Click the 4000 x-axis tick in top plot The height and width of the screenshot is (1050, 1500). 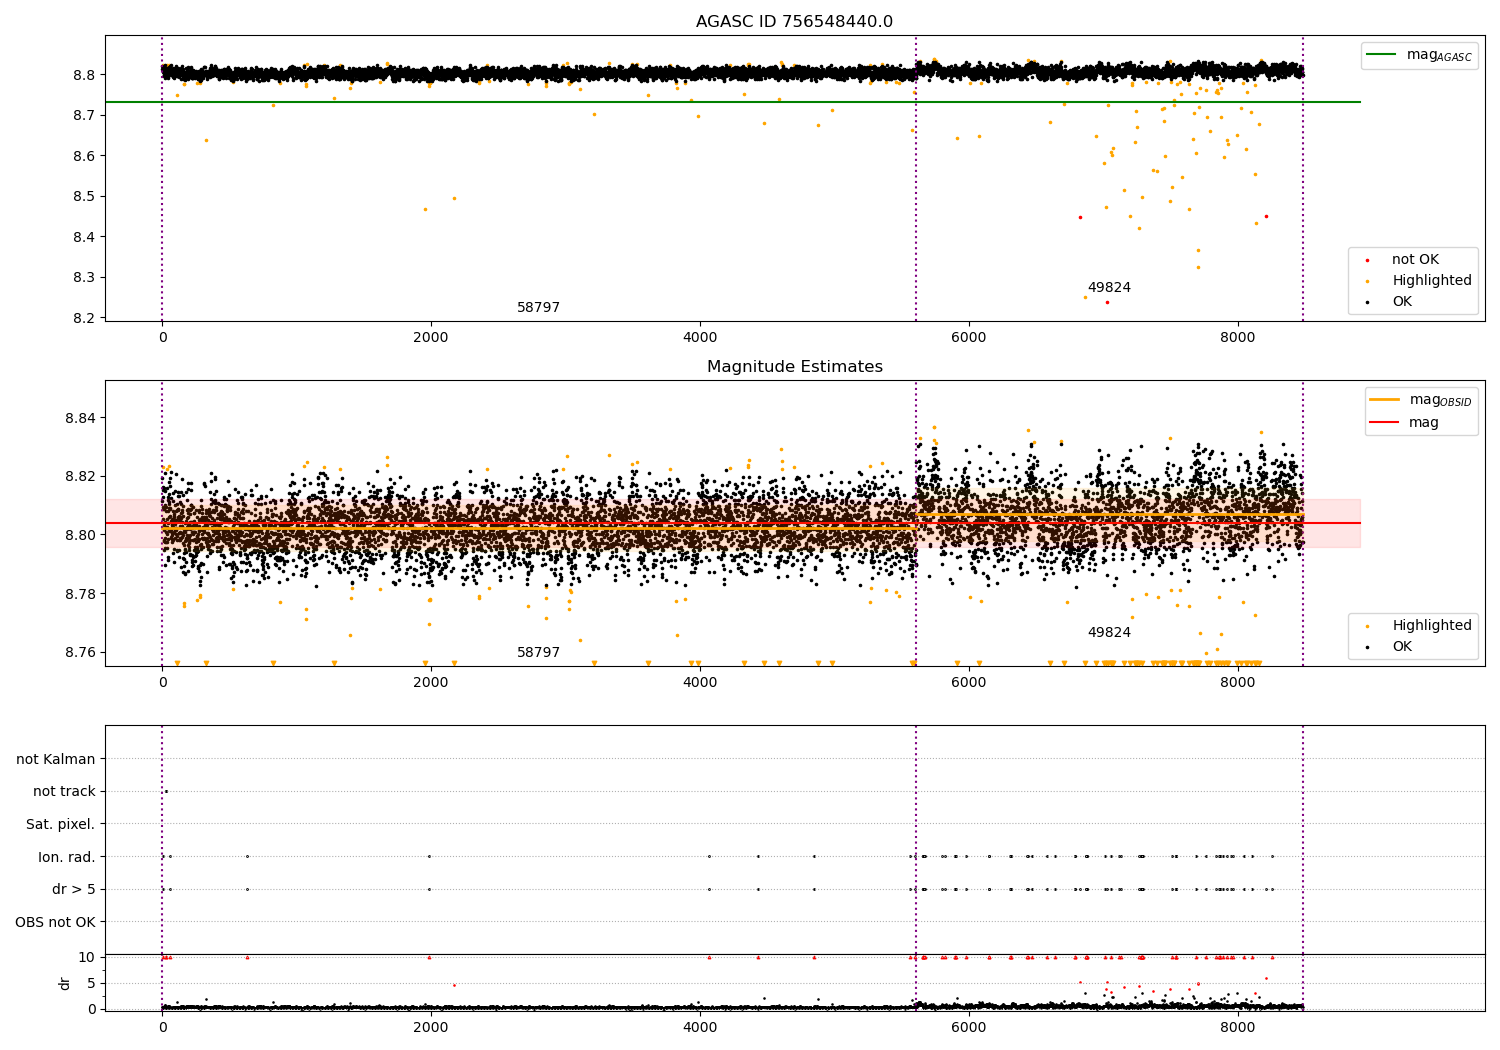[x=700, y=337]
